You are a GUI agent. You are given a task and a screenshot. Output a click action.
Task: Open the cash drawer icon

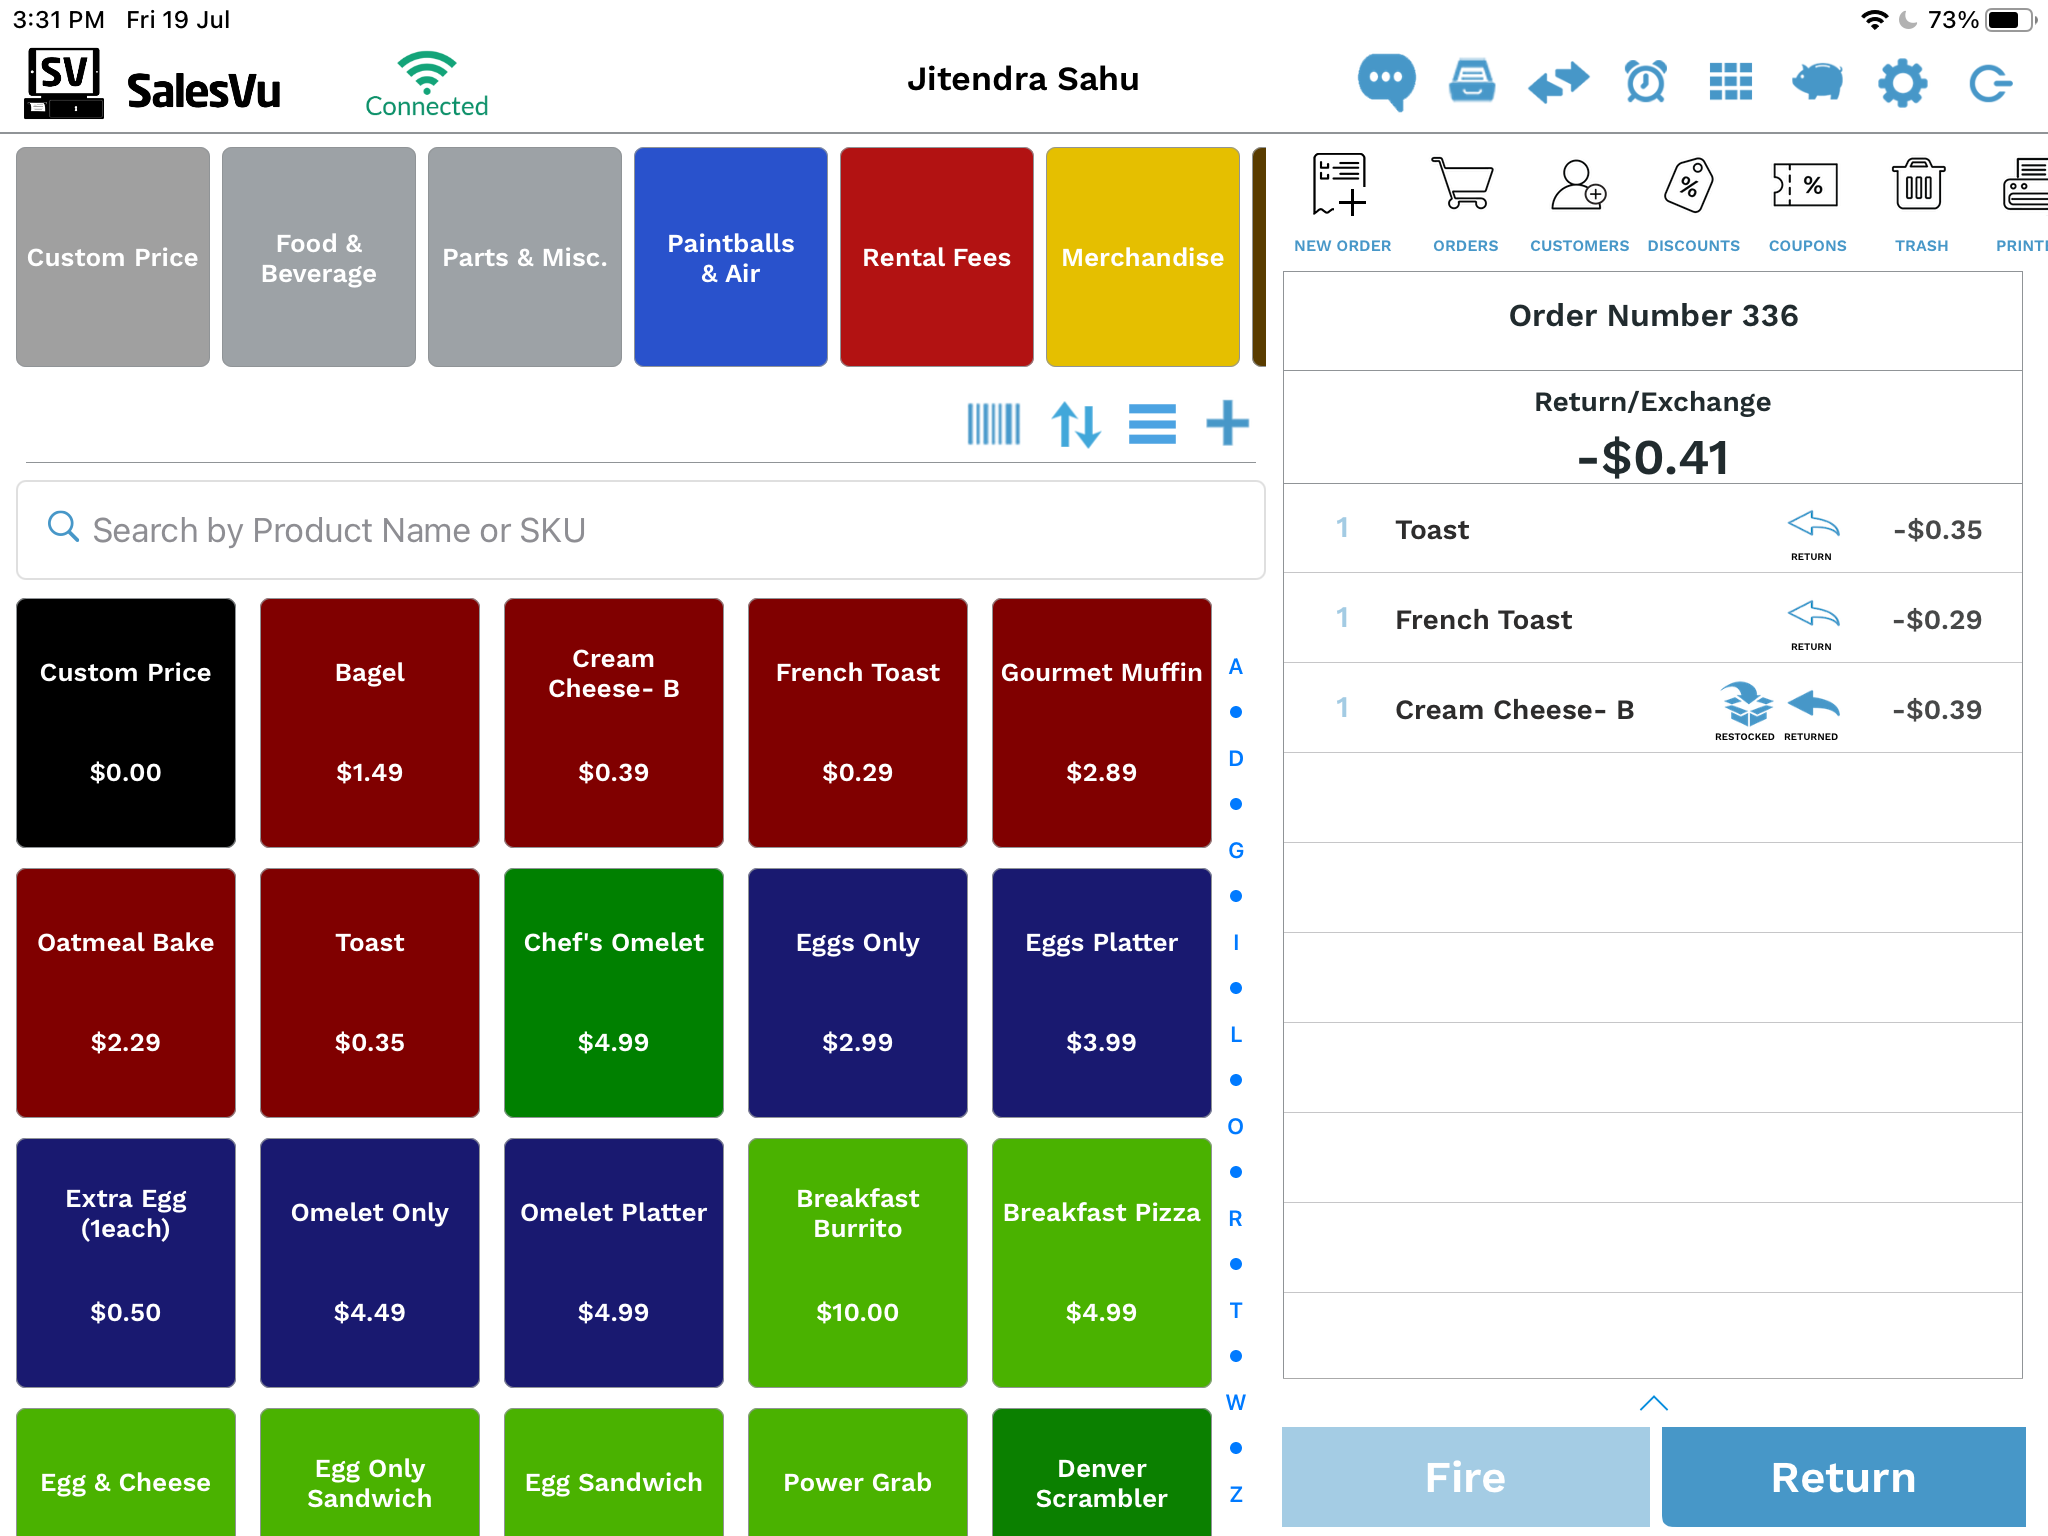[1472, 82]
